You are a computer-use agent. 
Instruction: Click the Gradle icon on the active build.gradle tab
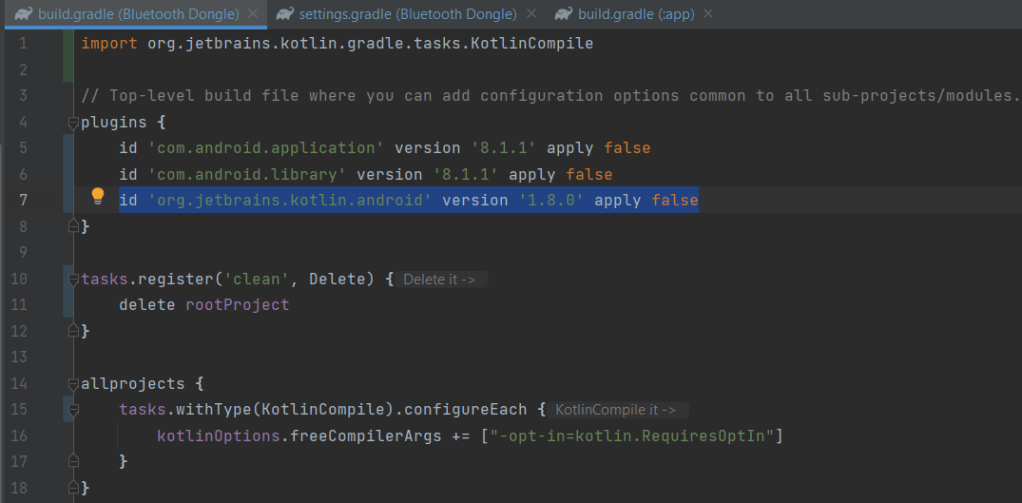click(19, 14)
